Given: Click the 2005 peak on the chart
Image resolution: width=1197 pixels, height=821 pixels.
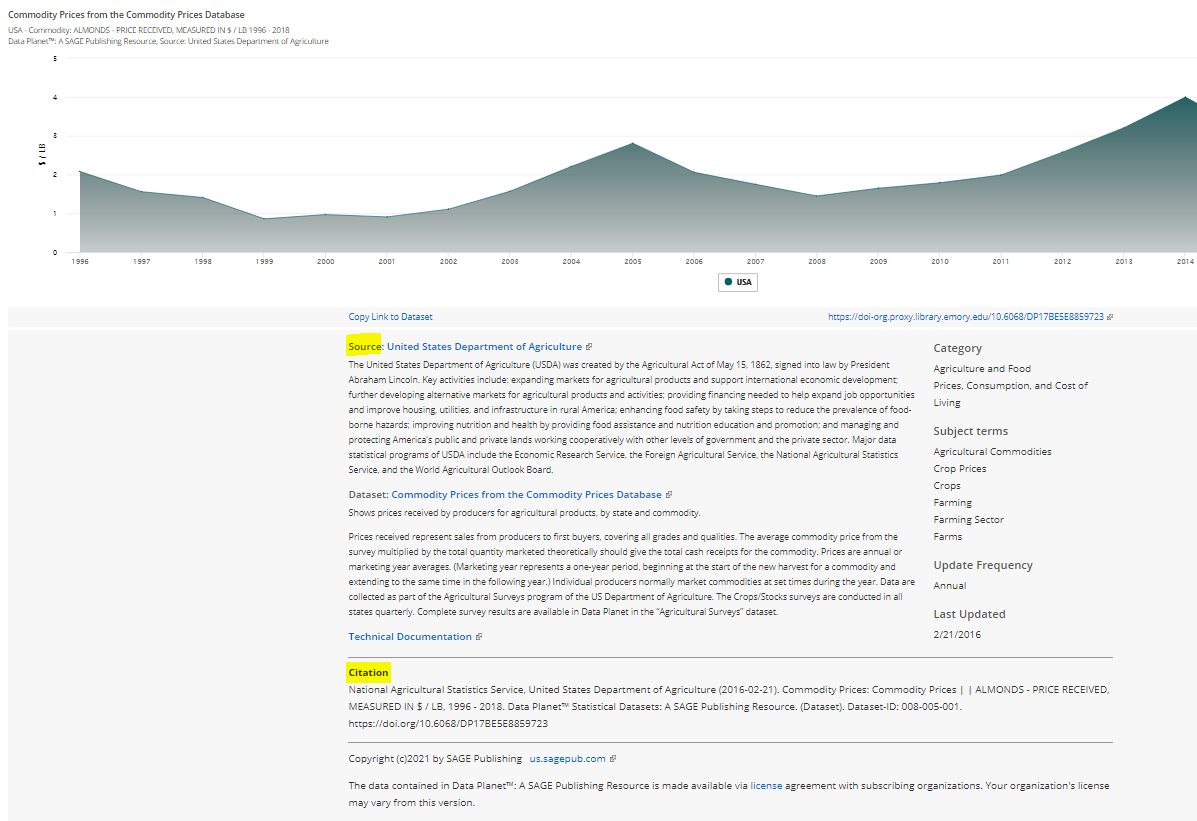Looking at the screenshot, I should [x=632, y=144].
